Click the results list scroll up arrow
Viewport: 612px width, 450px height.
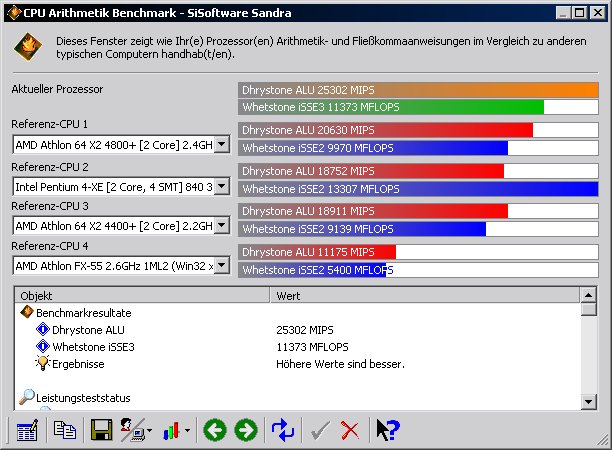coord(589,295)
